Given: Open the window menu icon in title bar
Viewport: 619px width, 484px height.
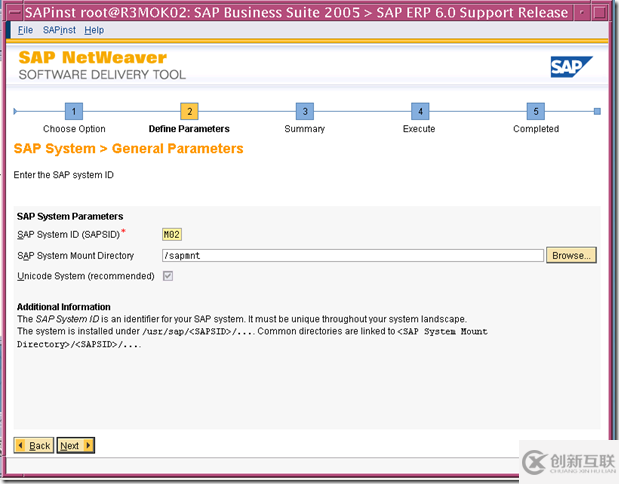Looking at the screenshot, I should tap(15, 13).
